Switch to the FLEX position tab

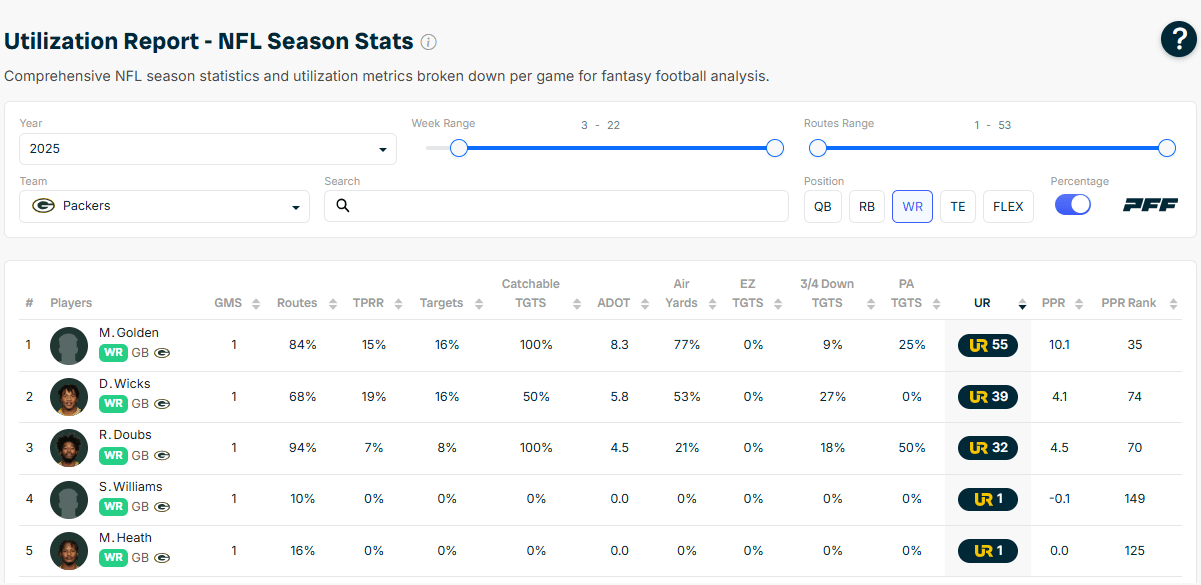[1008, 207]
